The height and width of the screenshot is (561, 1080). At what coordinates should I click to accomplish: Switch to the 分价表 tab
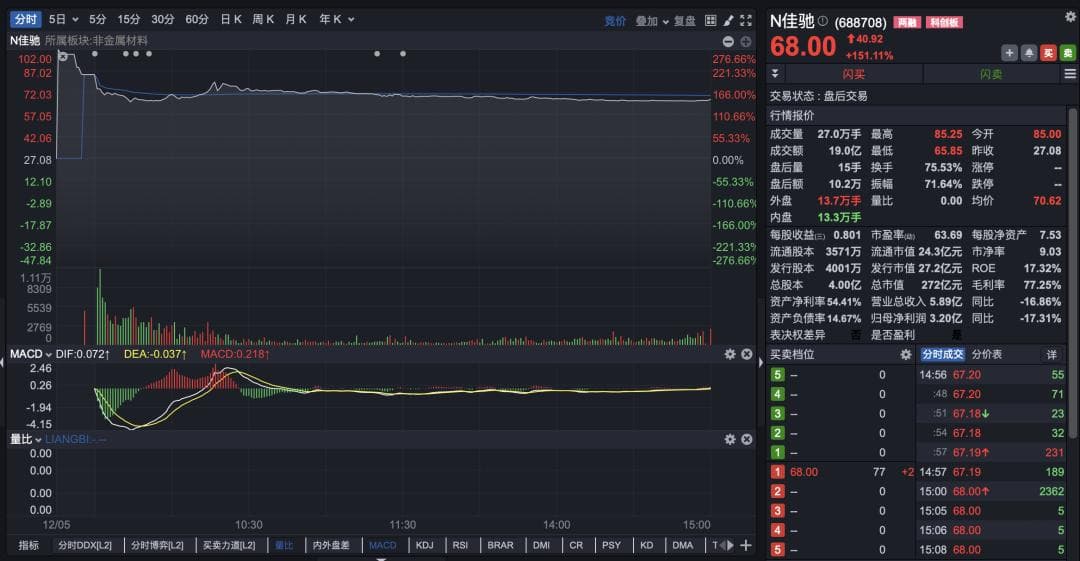(x=987, y=354)
